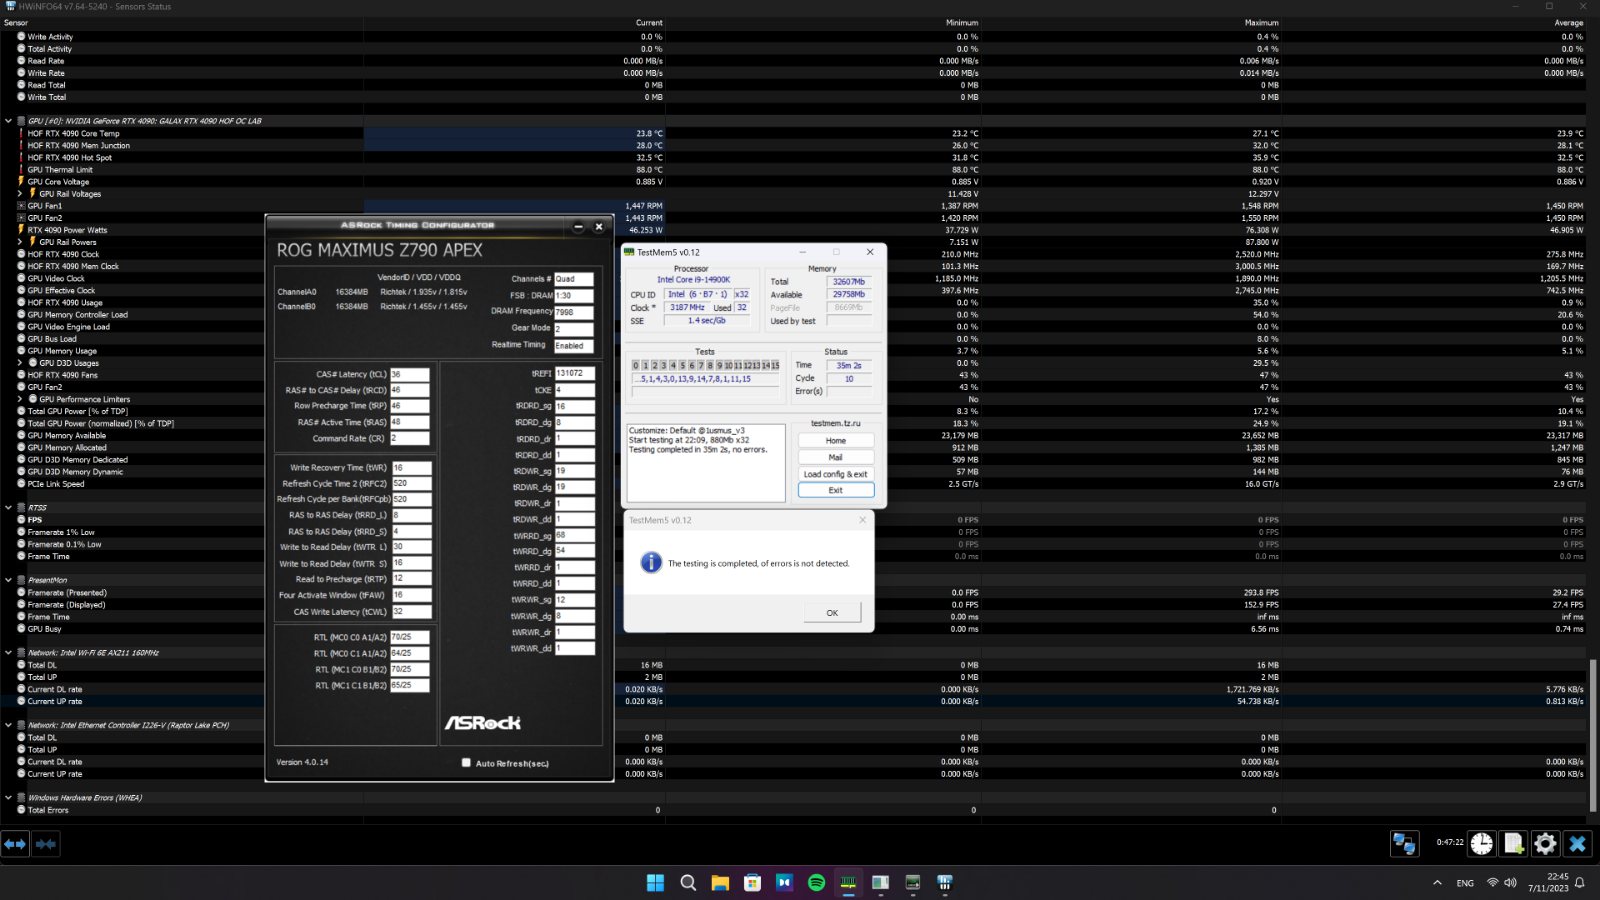The image size is (1600, 900).
Task: Click the fan icon next to GPU Fan1
Action: pos(21,206)
